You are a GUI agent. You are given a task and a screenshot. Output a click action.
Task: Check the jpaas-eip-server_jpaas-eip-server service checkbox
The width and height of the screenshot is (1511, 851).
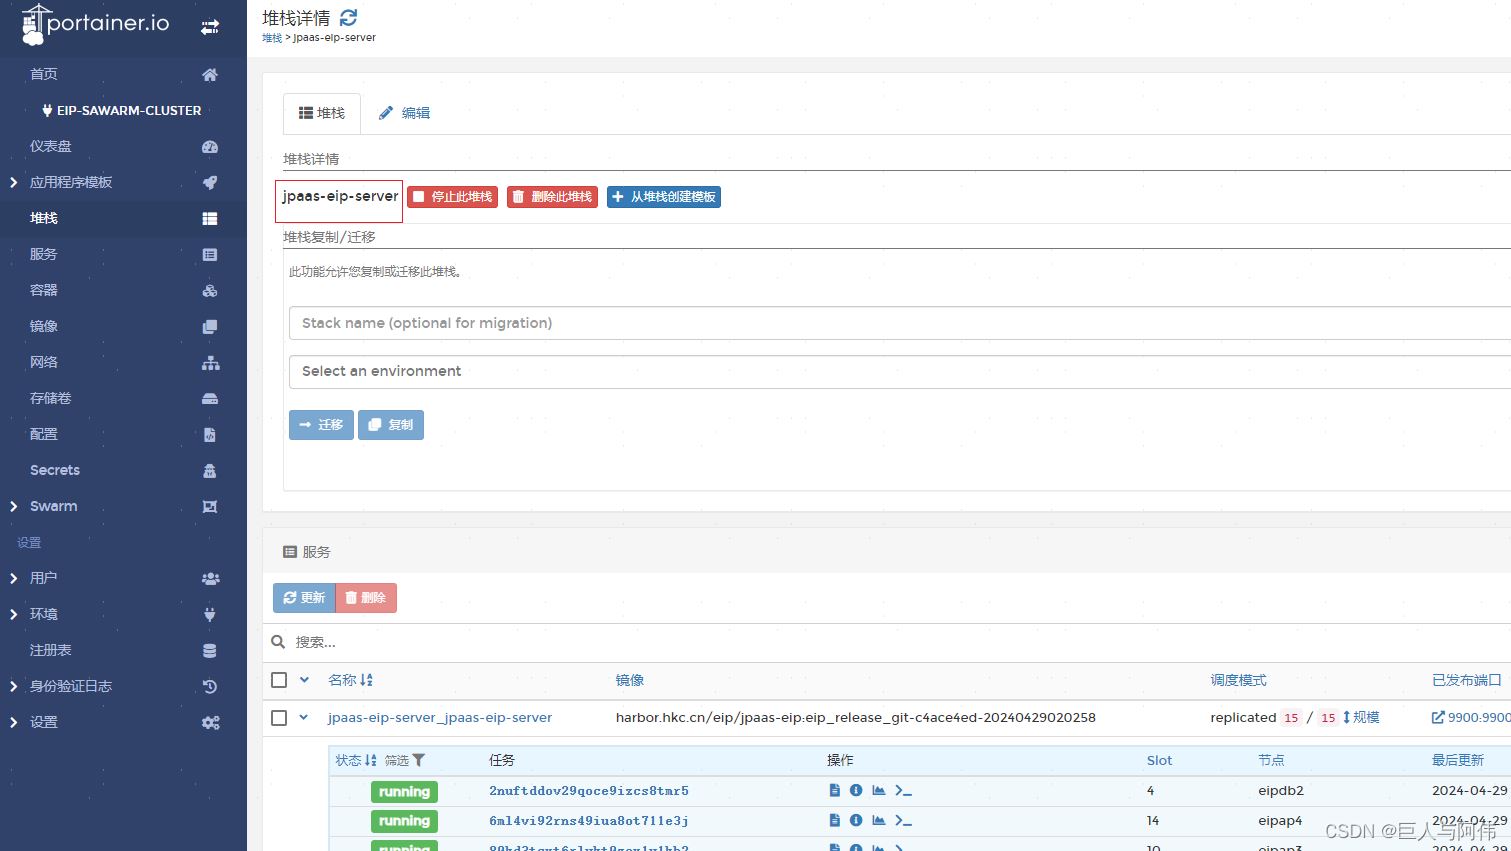click(x=279, y=718)
